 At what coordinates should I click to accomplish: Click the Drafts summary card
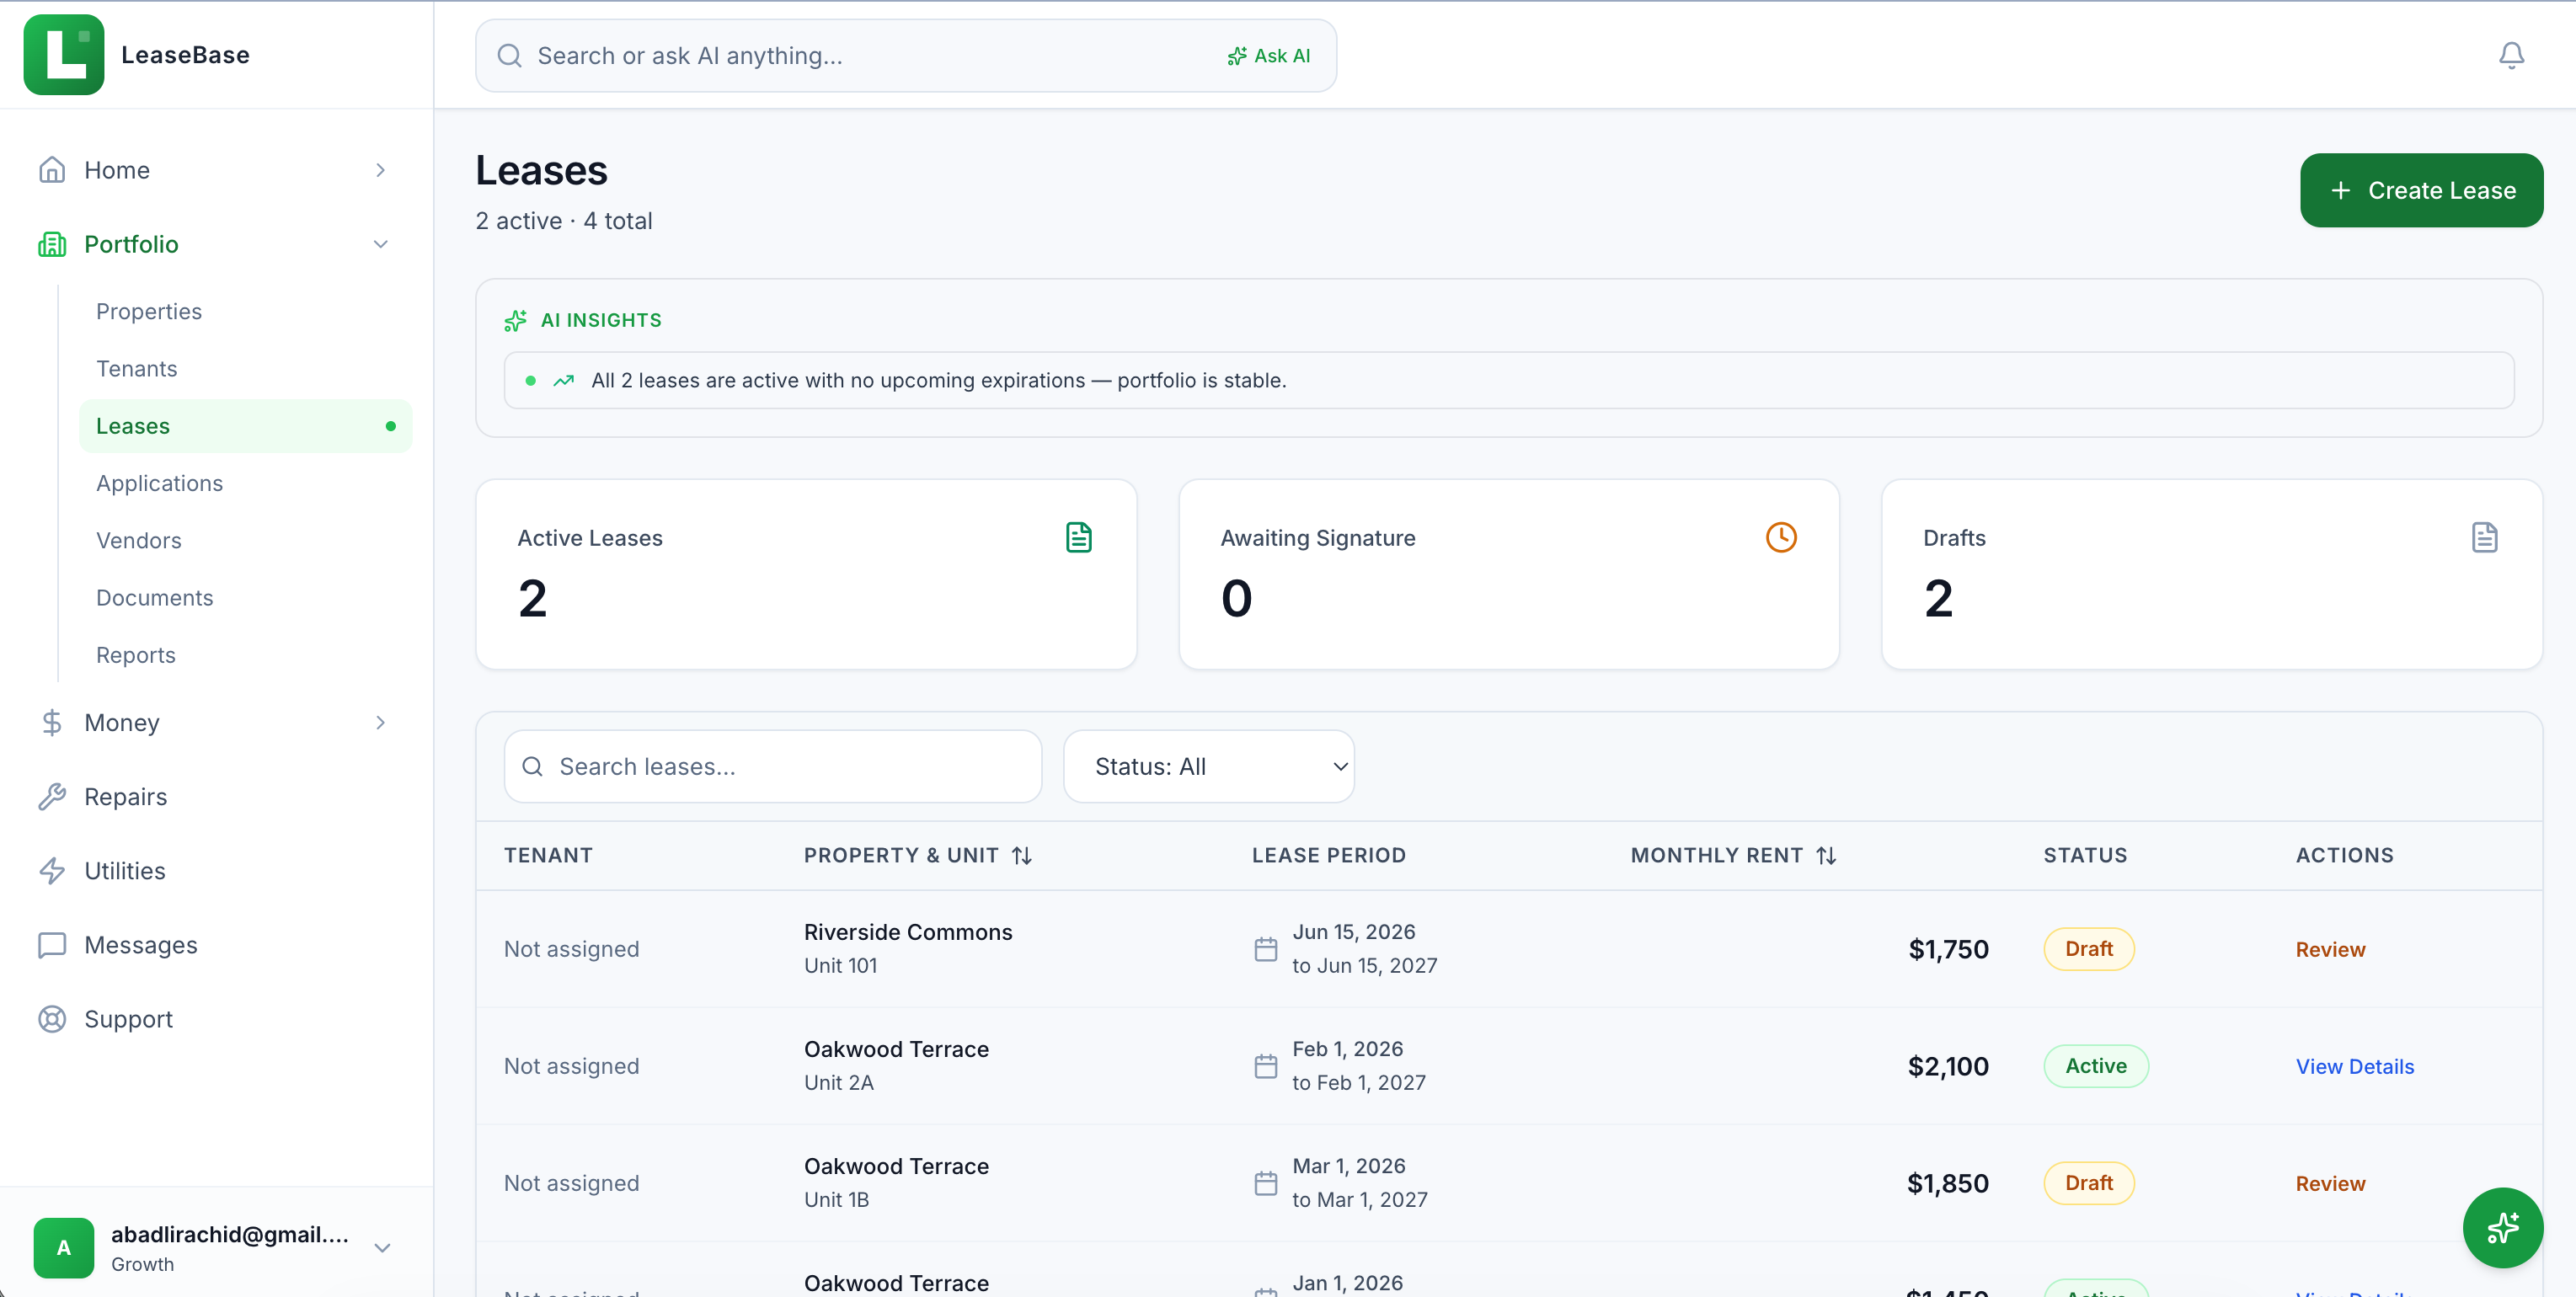(x=2212, y=574)
